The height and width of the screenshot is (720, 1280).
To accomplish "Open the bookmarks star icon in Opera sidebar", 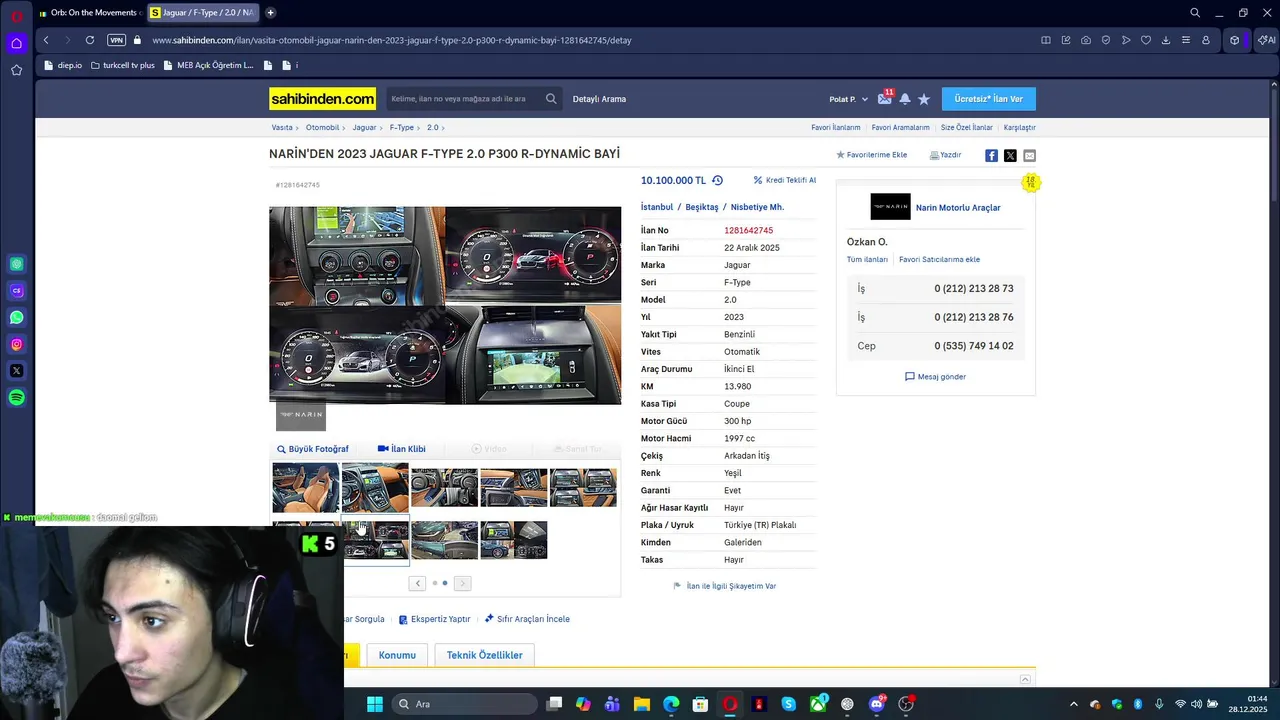I will tap(16, 70).
